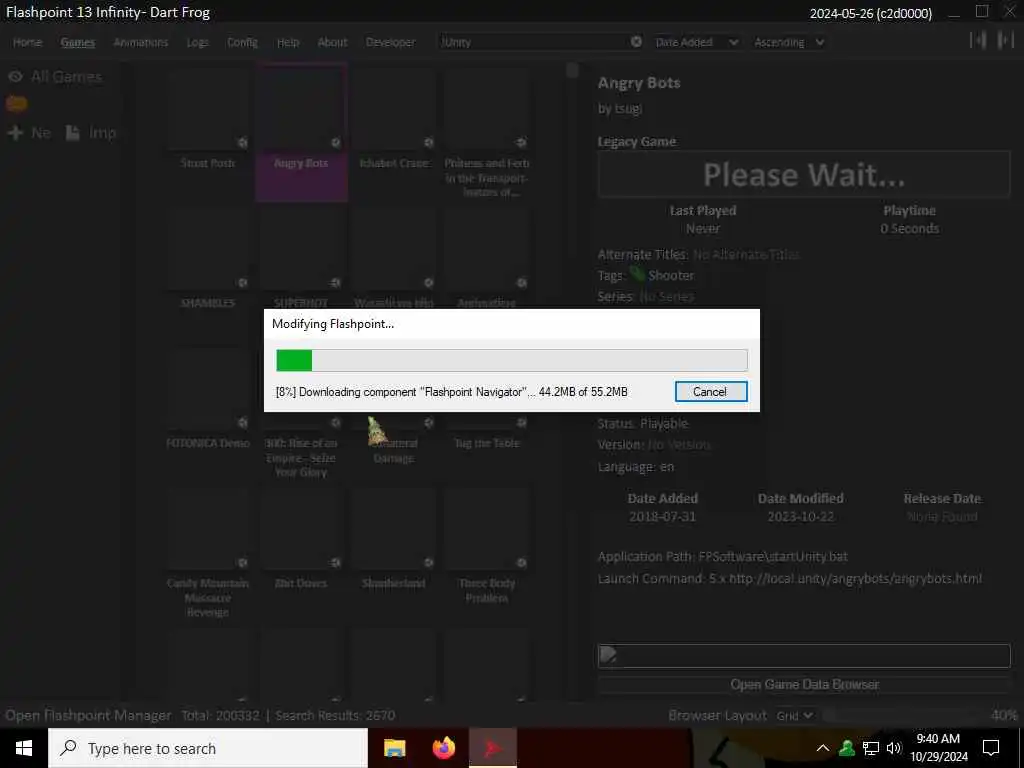The width and height of the screenshot is (1024, 768).
Task: Click the volume icon in system tray
Action: (894, 748)
